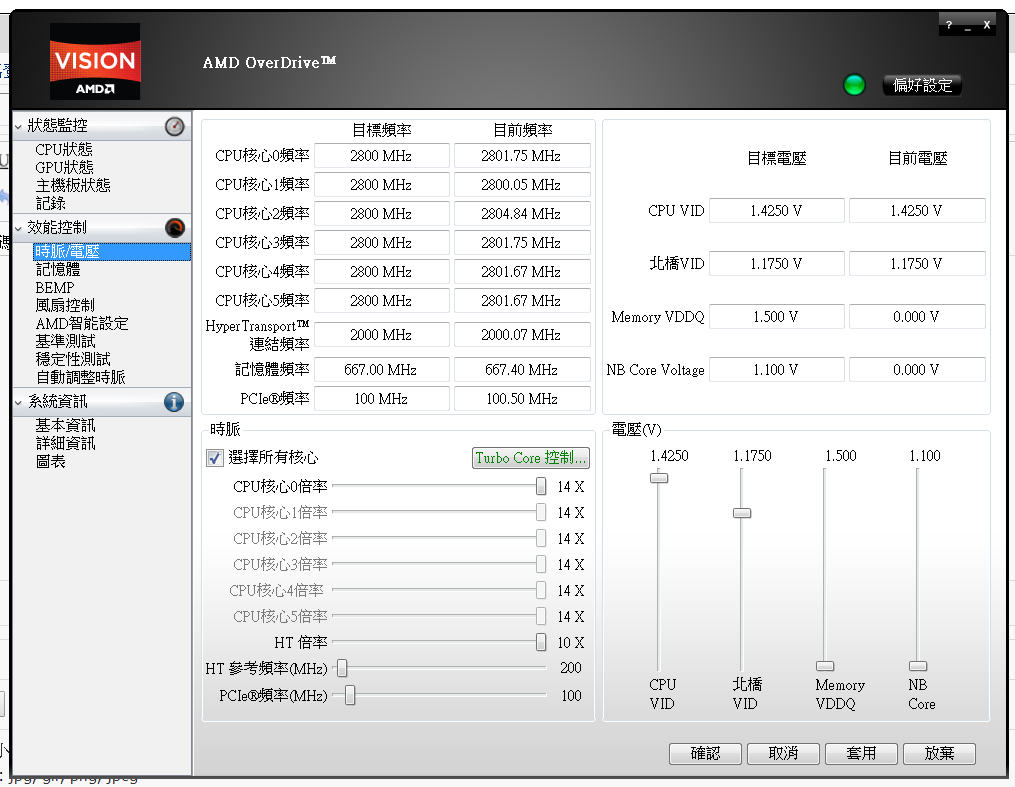Click the CPU核心4倍率 slider handle
This screenshot has width=1015, height=787.
pos(541,590)
